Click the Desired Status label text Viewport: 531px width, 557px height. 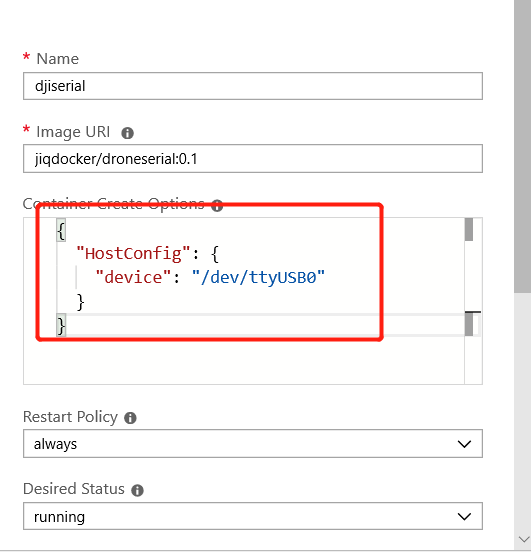point(74,489)
